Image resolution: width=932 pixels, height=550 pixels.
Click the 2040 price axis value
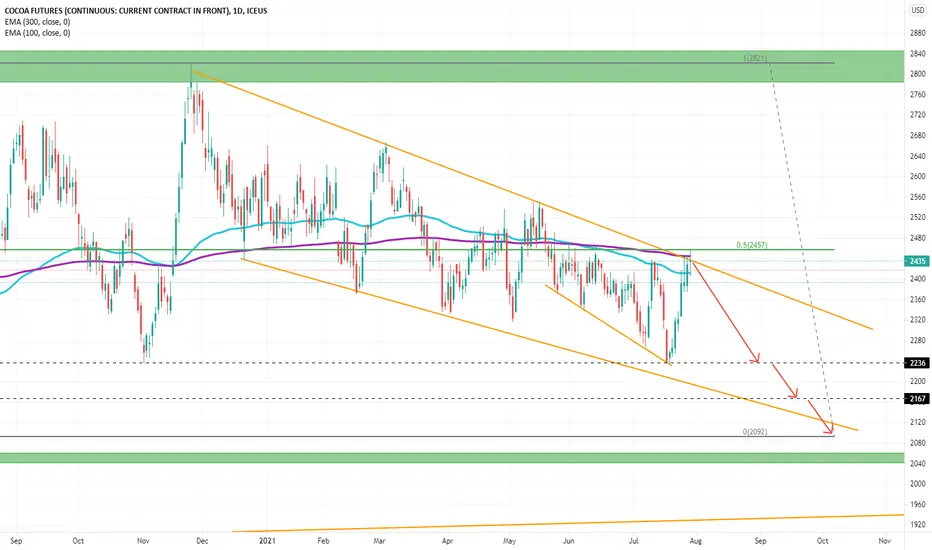point(918,463)
